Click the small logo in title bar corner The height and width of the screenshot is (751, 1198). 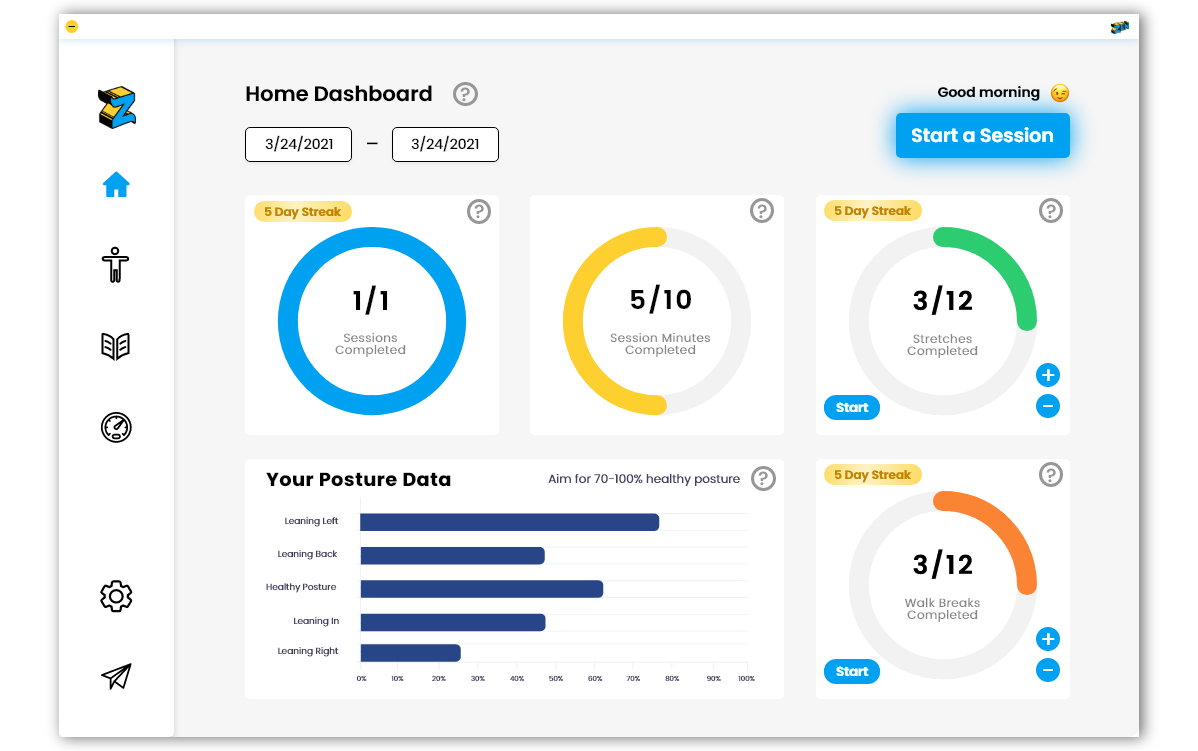click(x=1119, y=28)
